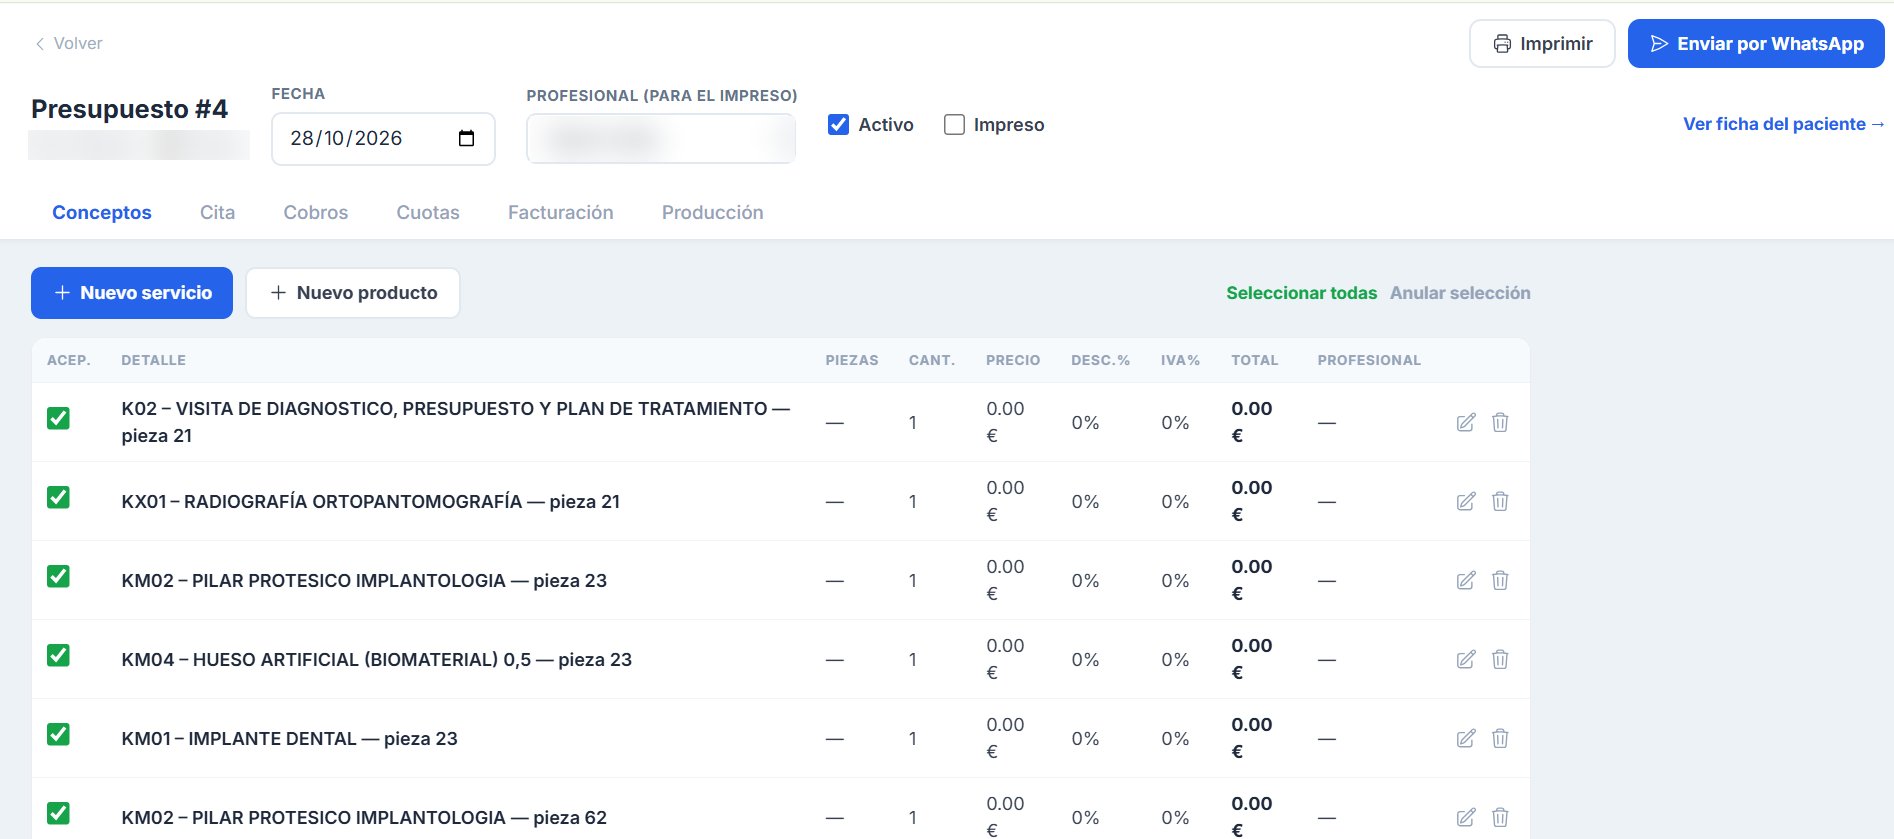Click Seleccionar todas
1894x839 pixels.
[1302, 293]
